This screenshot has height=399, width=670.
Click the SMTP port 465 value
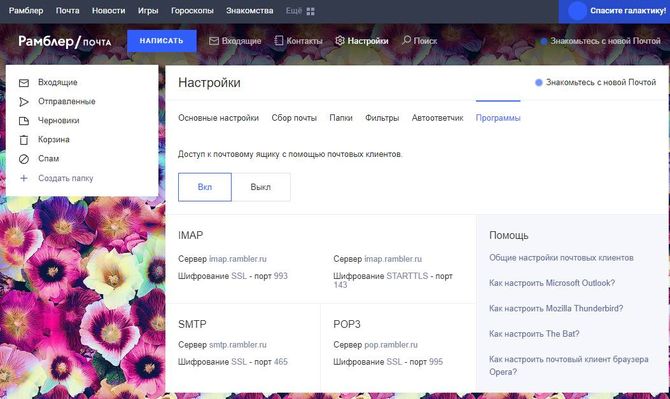click(x=281, y=362)
